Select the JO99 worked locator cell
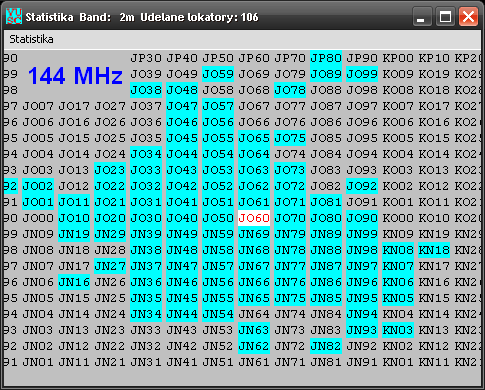This screenshot has height=390, width=485. (x=362, y=74)
